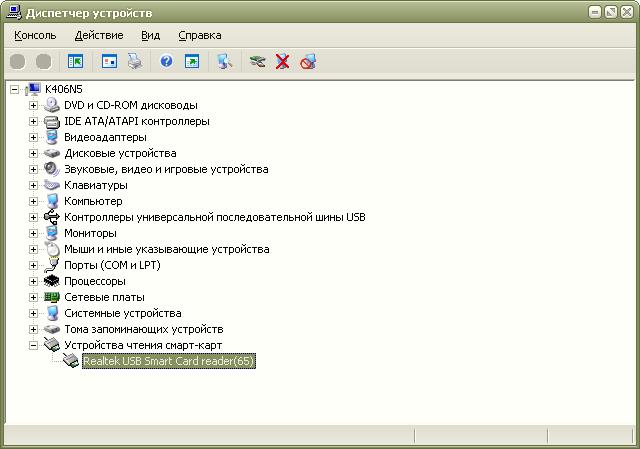
Task: Select Дисковые устройства label
Action: point(120,153)
